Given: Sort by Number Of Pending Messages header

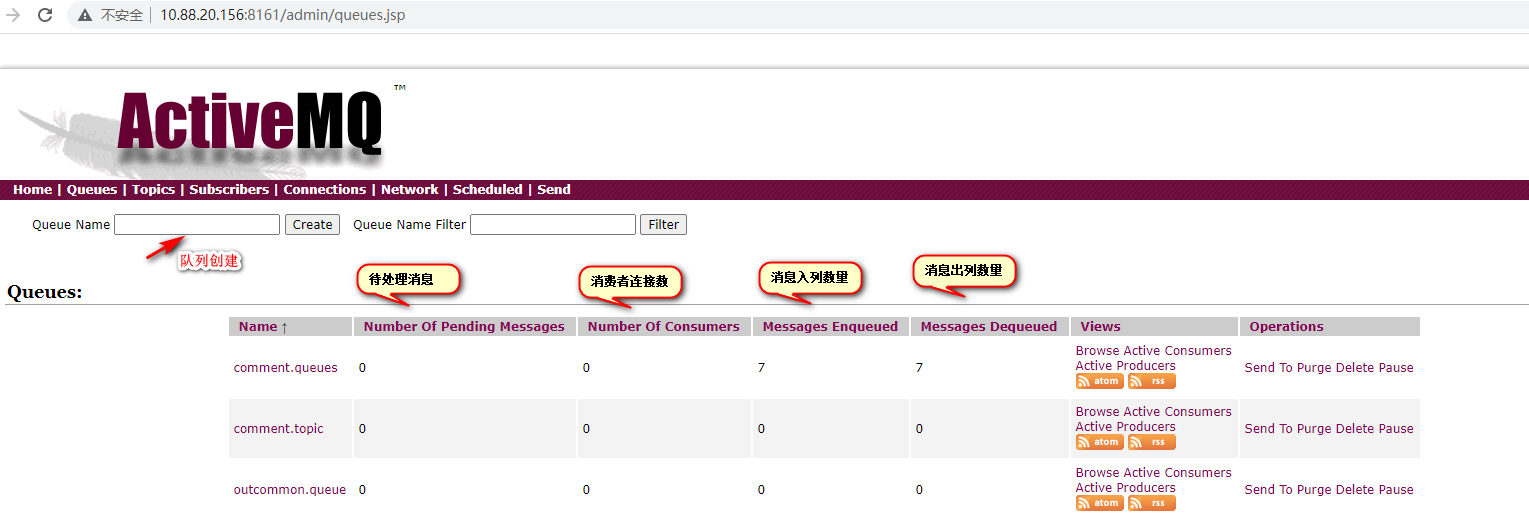Looking at the screenshot, I should (464, 327).
